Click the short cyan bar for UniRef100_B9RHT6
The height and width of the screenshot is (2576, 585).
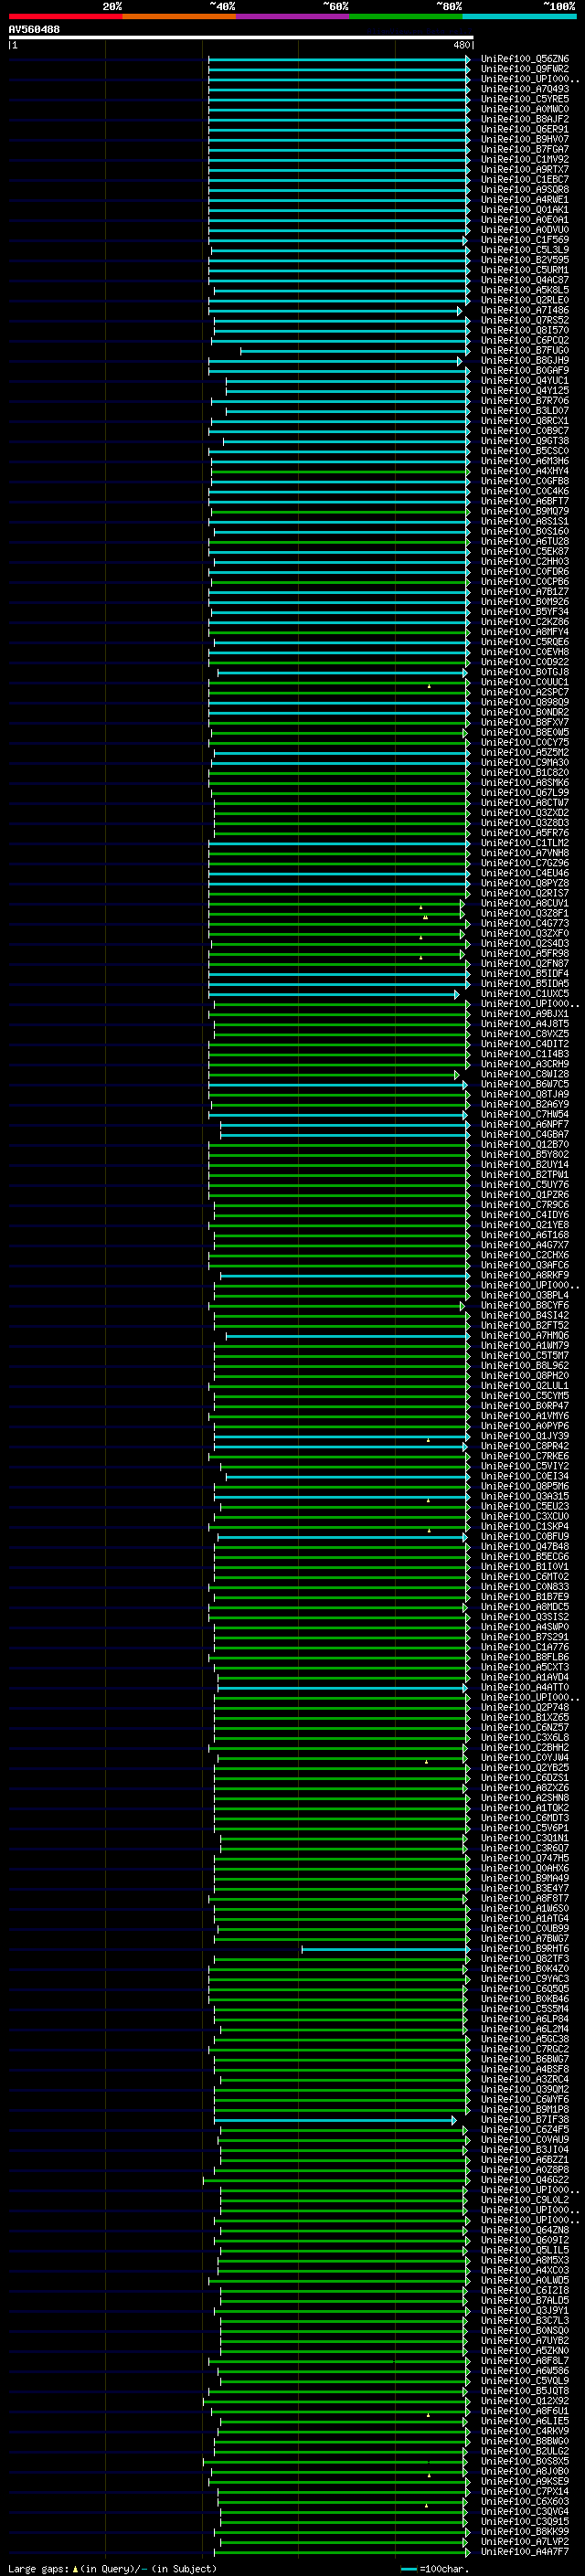click(385, 1949)
